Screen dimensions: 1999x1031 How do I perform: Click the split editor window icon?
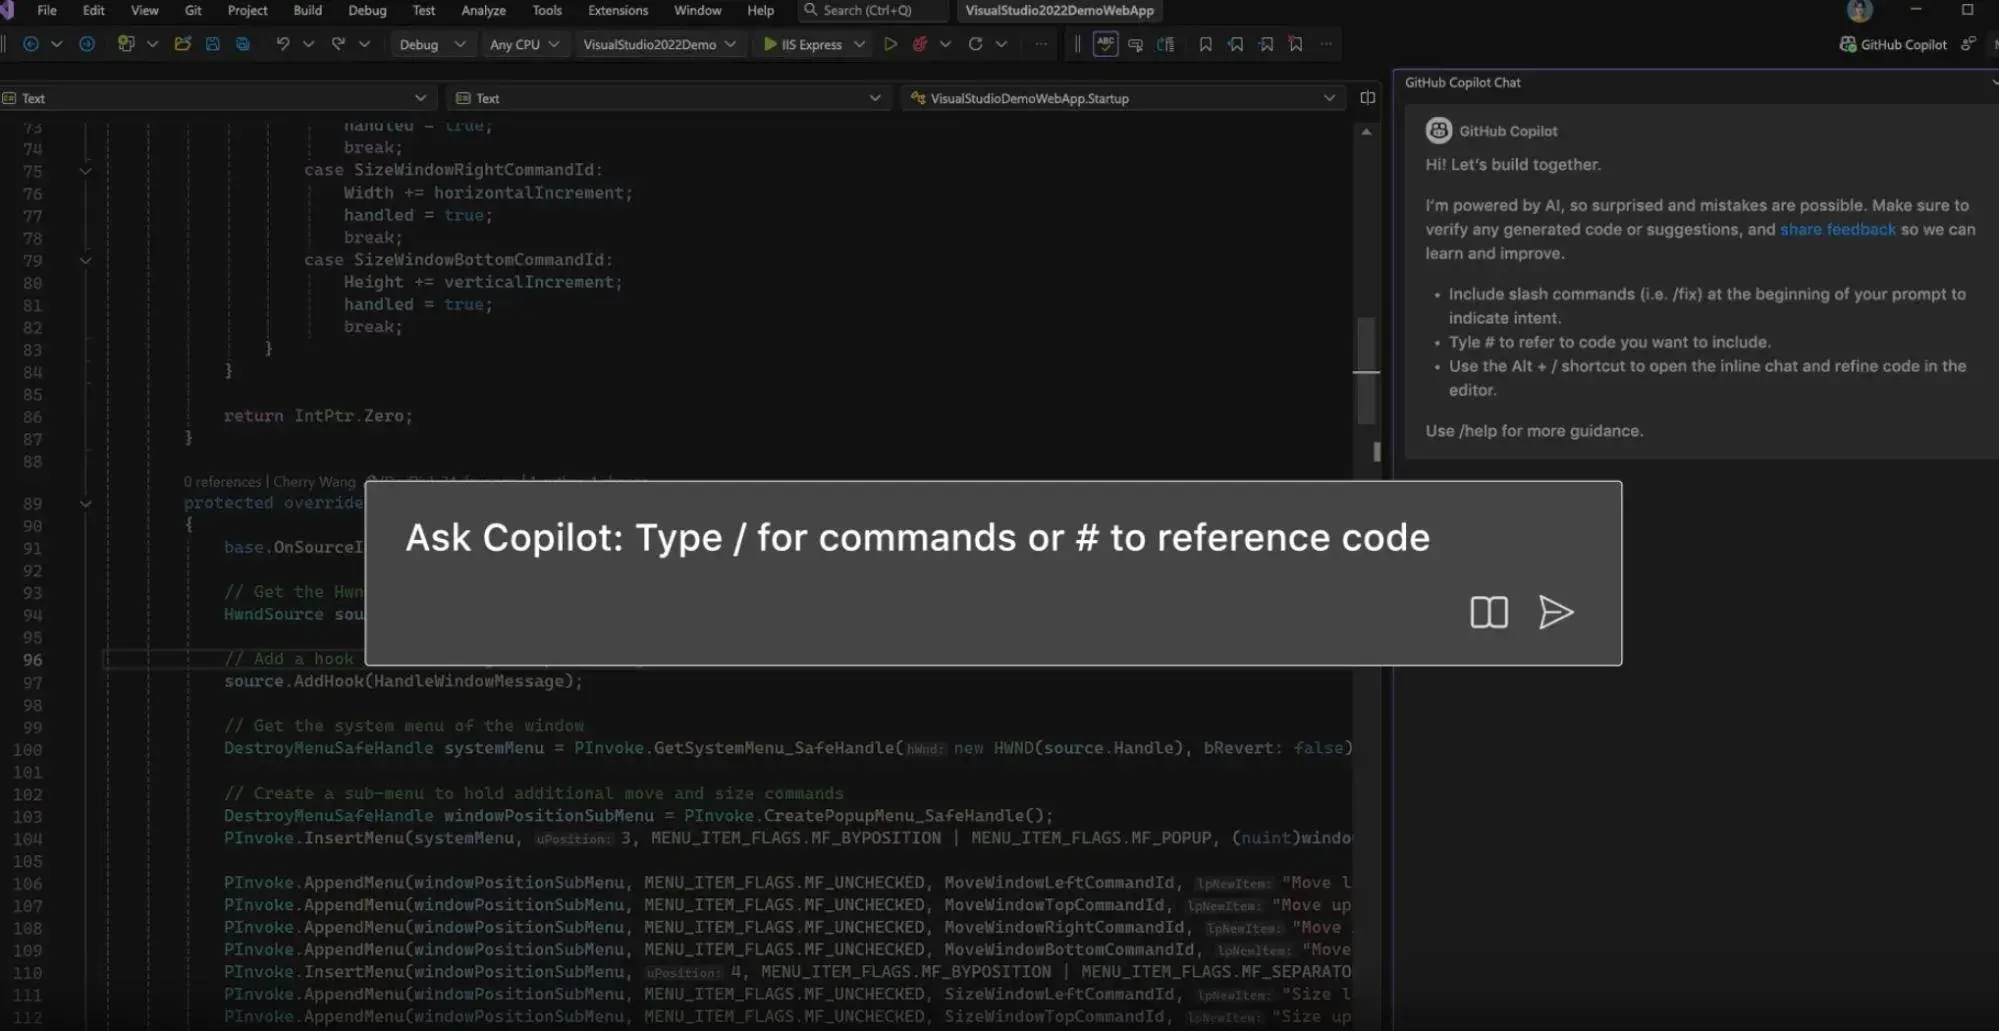pos(1367,98)
